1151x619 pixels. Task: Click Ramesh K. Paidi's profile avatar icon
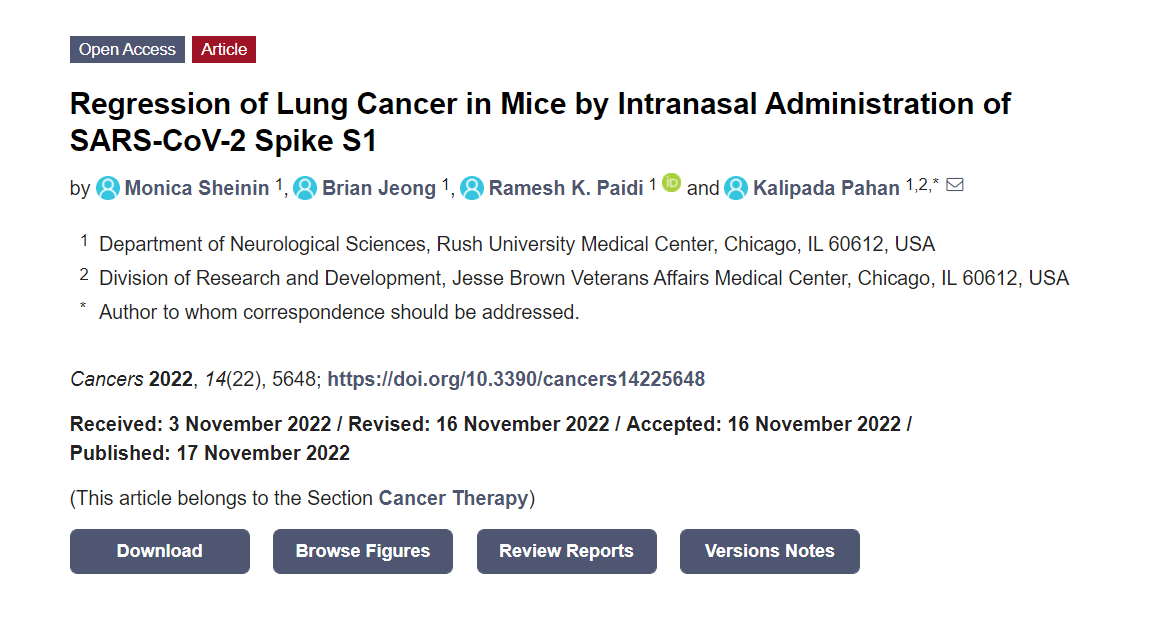(x=472, y=188)
